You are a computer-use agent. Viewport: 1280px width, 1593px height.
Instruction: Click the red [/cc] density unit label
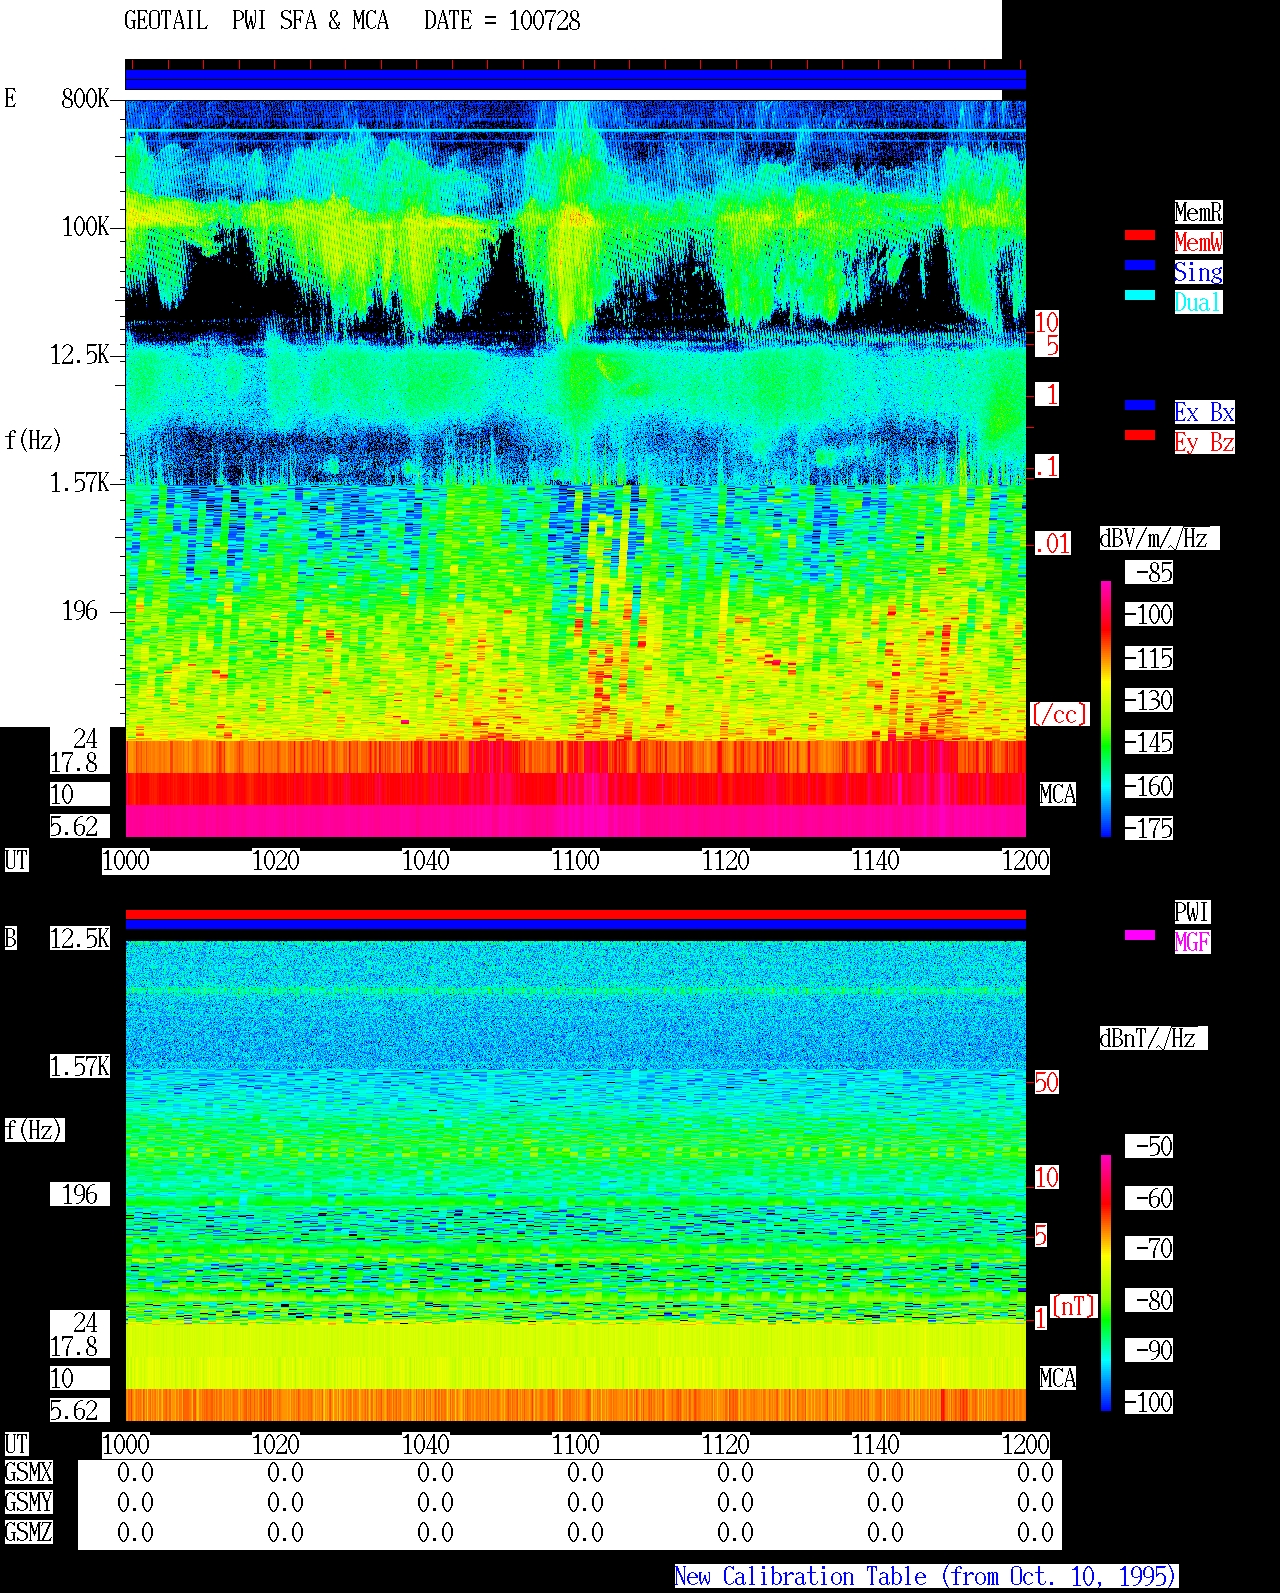(x=1059, y=715)
